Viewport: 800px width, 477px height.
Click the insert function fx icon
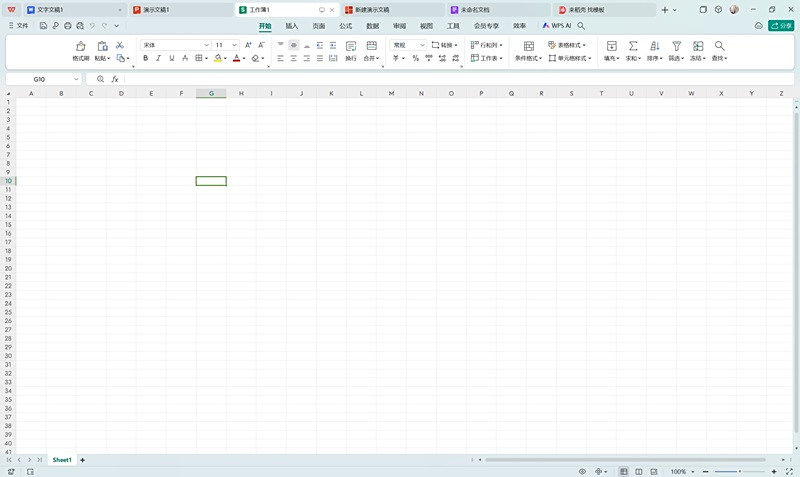click(x=115, y=79)
